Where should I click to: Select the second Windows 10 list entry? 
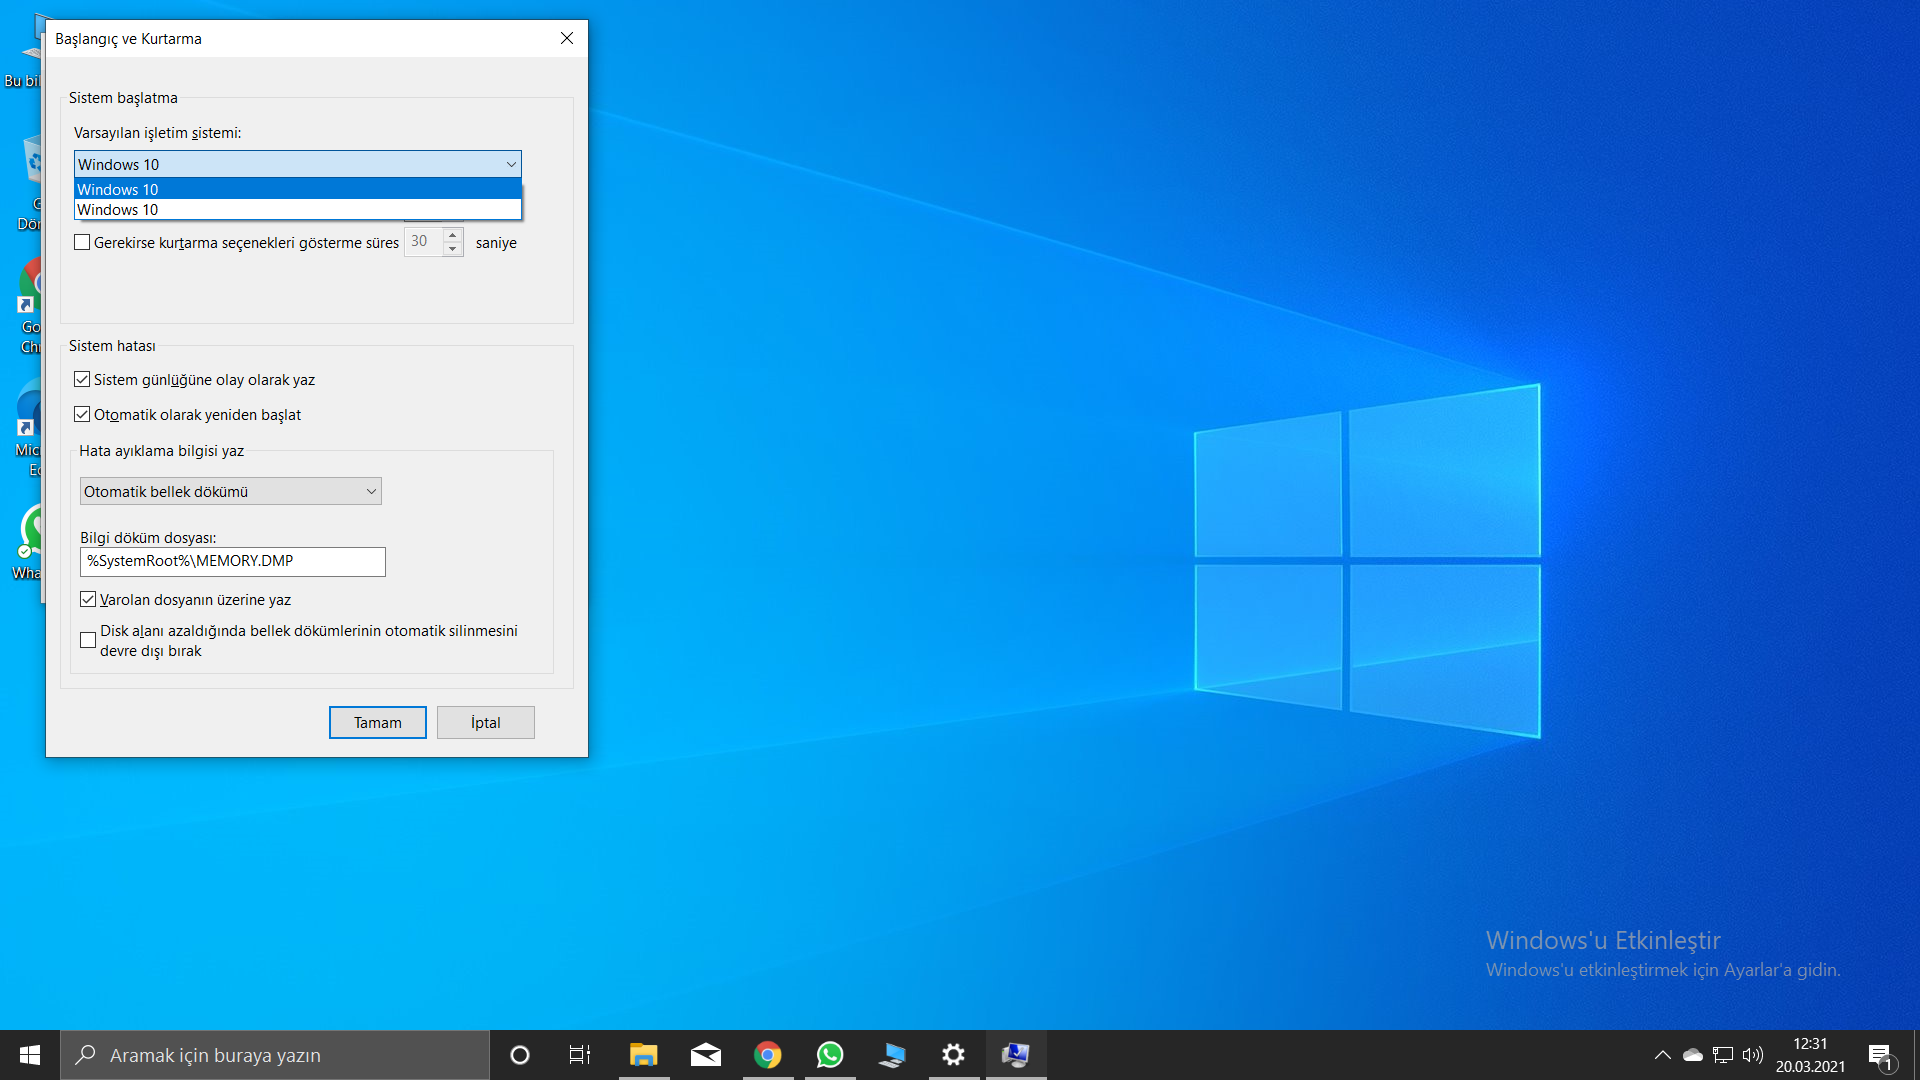pyautogui.click(x=297, y=210)
